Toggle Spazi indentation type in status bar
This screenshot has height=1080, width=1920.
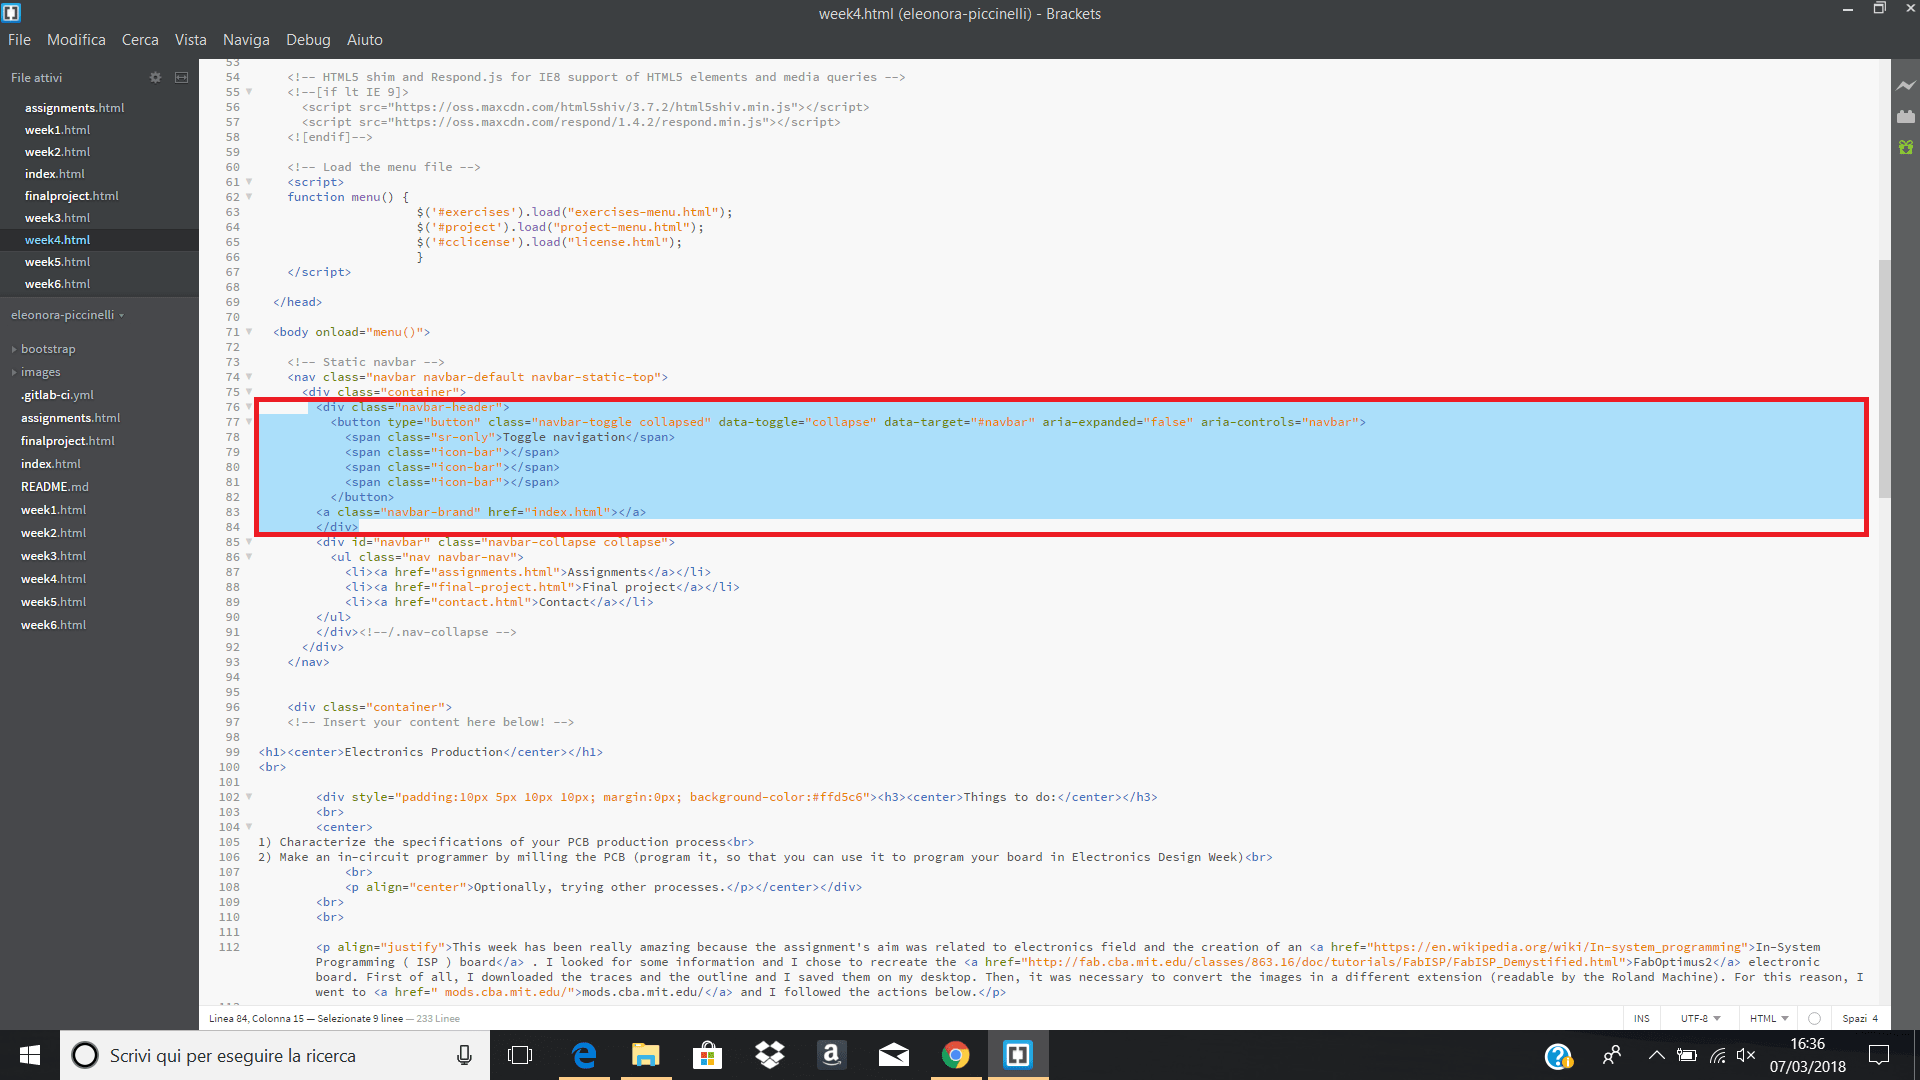pos(1854,1018)
